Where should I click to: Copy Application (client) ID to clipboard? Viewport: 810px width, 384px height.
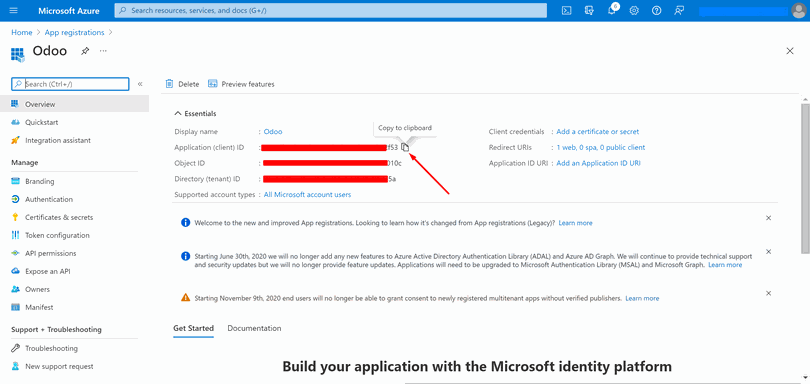[x=406, y=147]
